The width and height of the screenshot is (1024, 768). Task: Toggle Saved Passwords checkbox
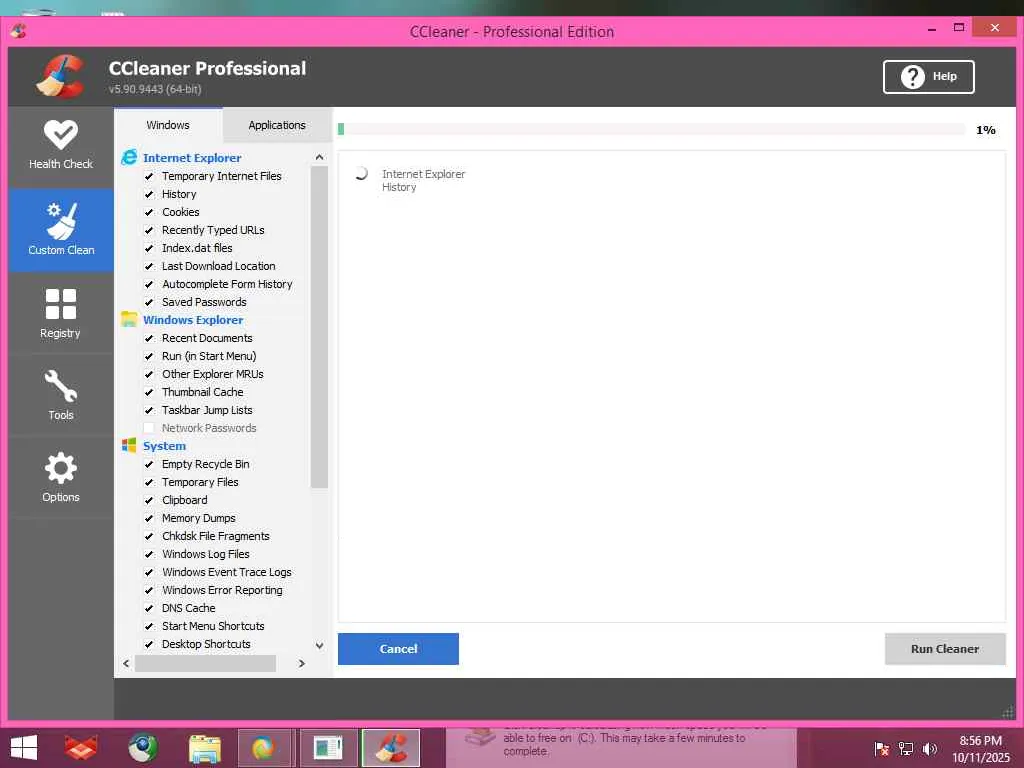click(149, 302)
